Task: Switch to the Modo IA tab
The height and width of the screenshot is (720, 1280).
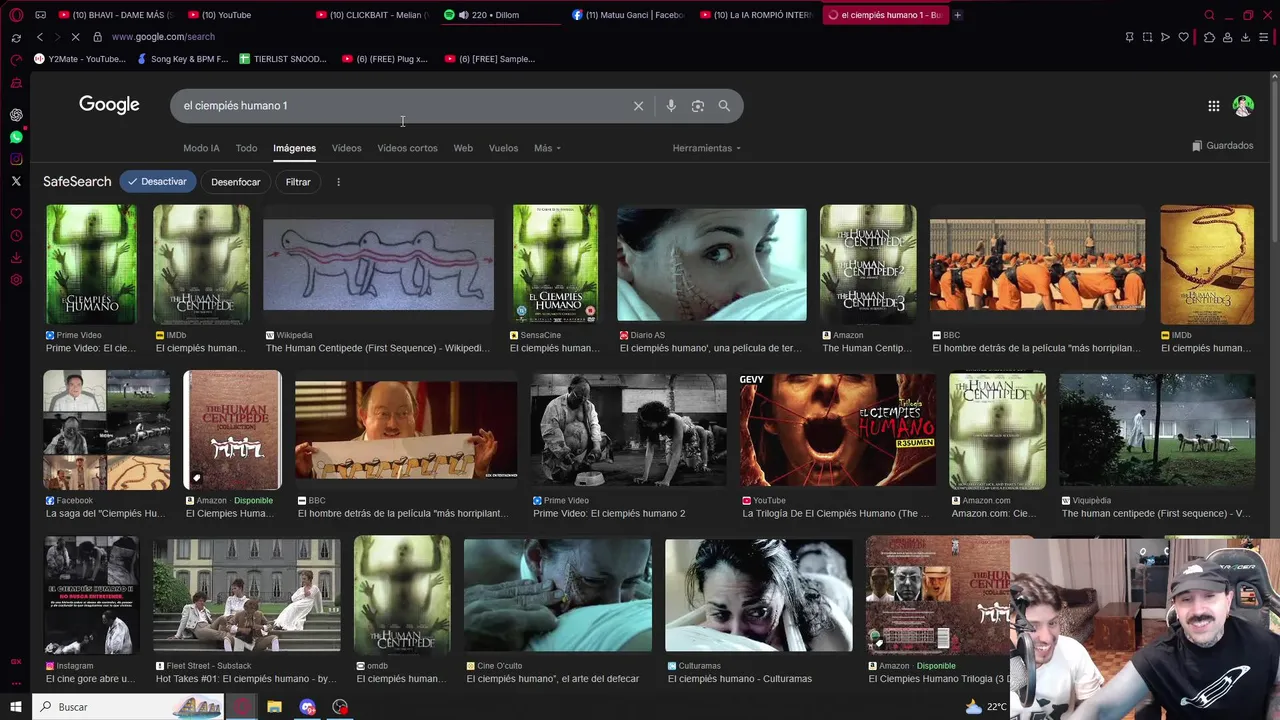Action: [x=201, y=148]
